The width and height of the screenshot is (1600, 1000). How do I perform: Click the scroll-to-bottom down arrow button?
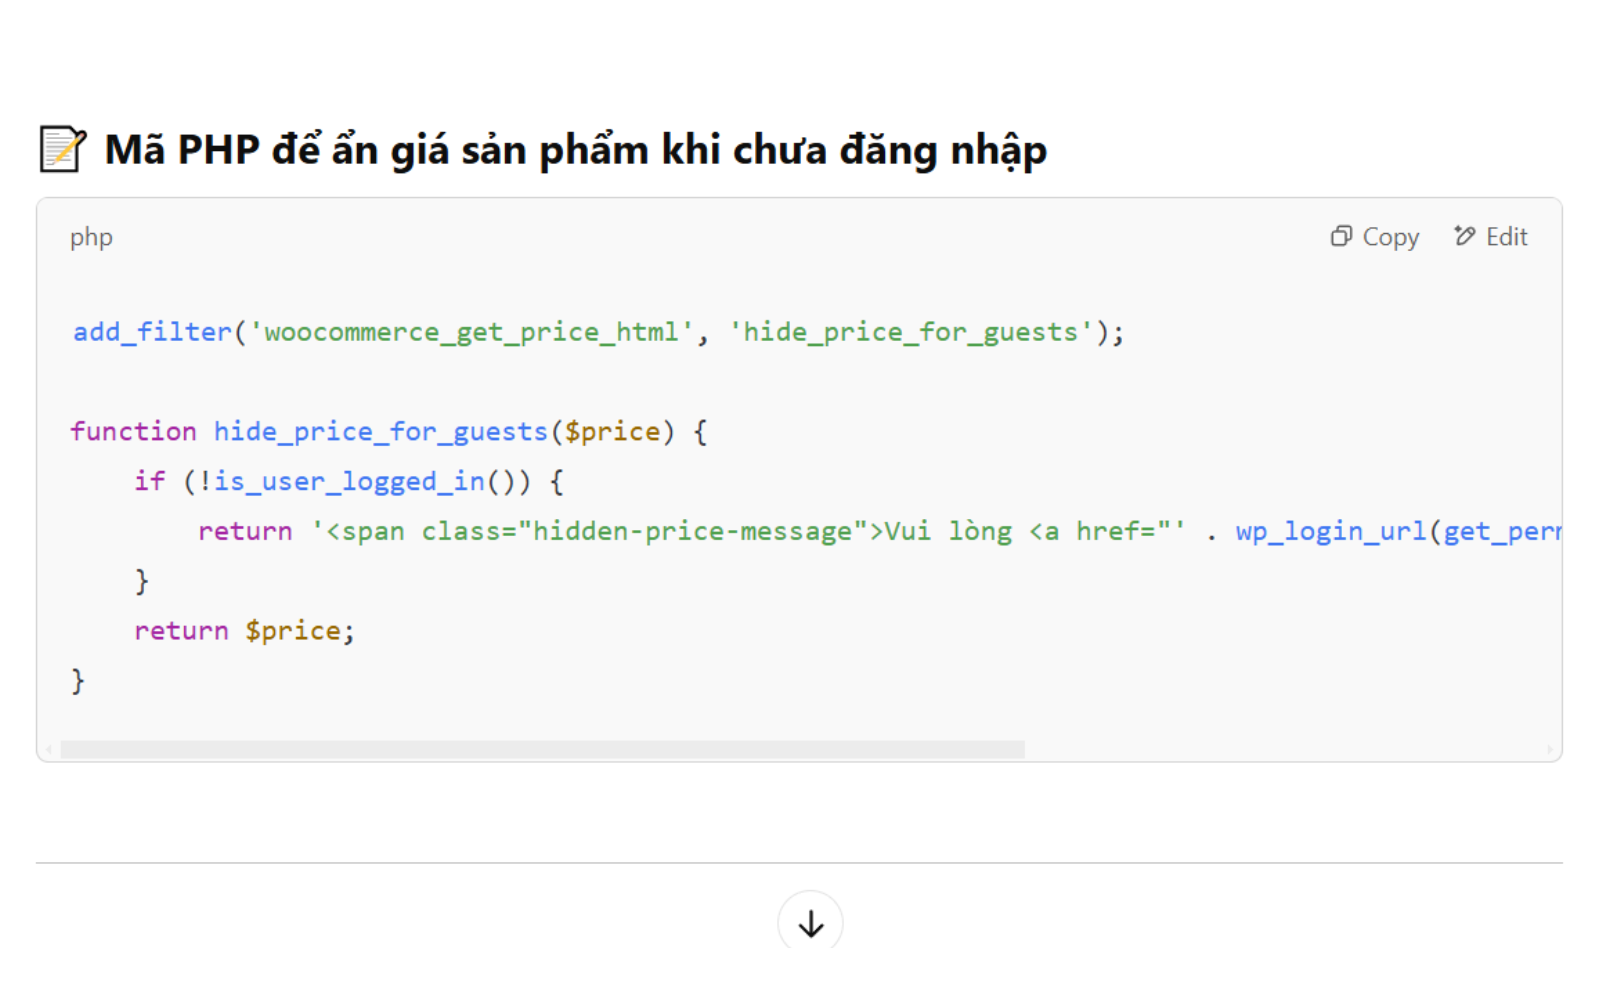pos(810,923)
